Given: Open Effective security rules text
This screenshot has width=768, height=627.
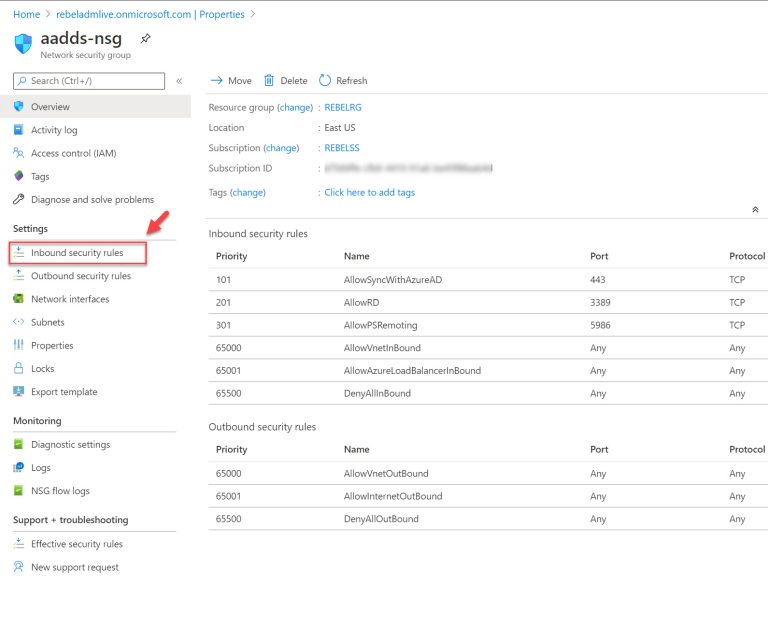Looking at the screenshot, I should click(77, 544).
